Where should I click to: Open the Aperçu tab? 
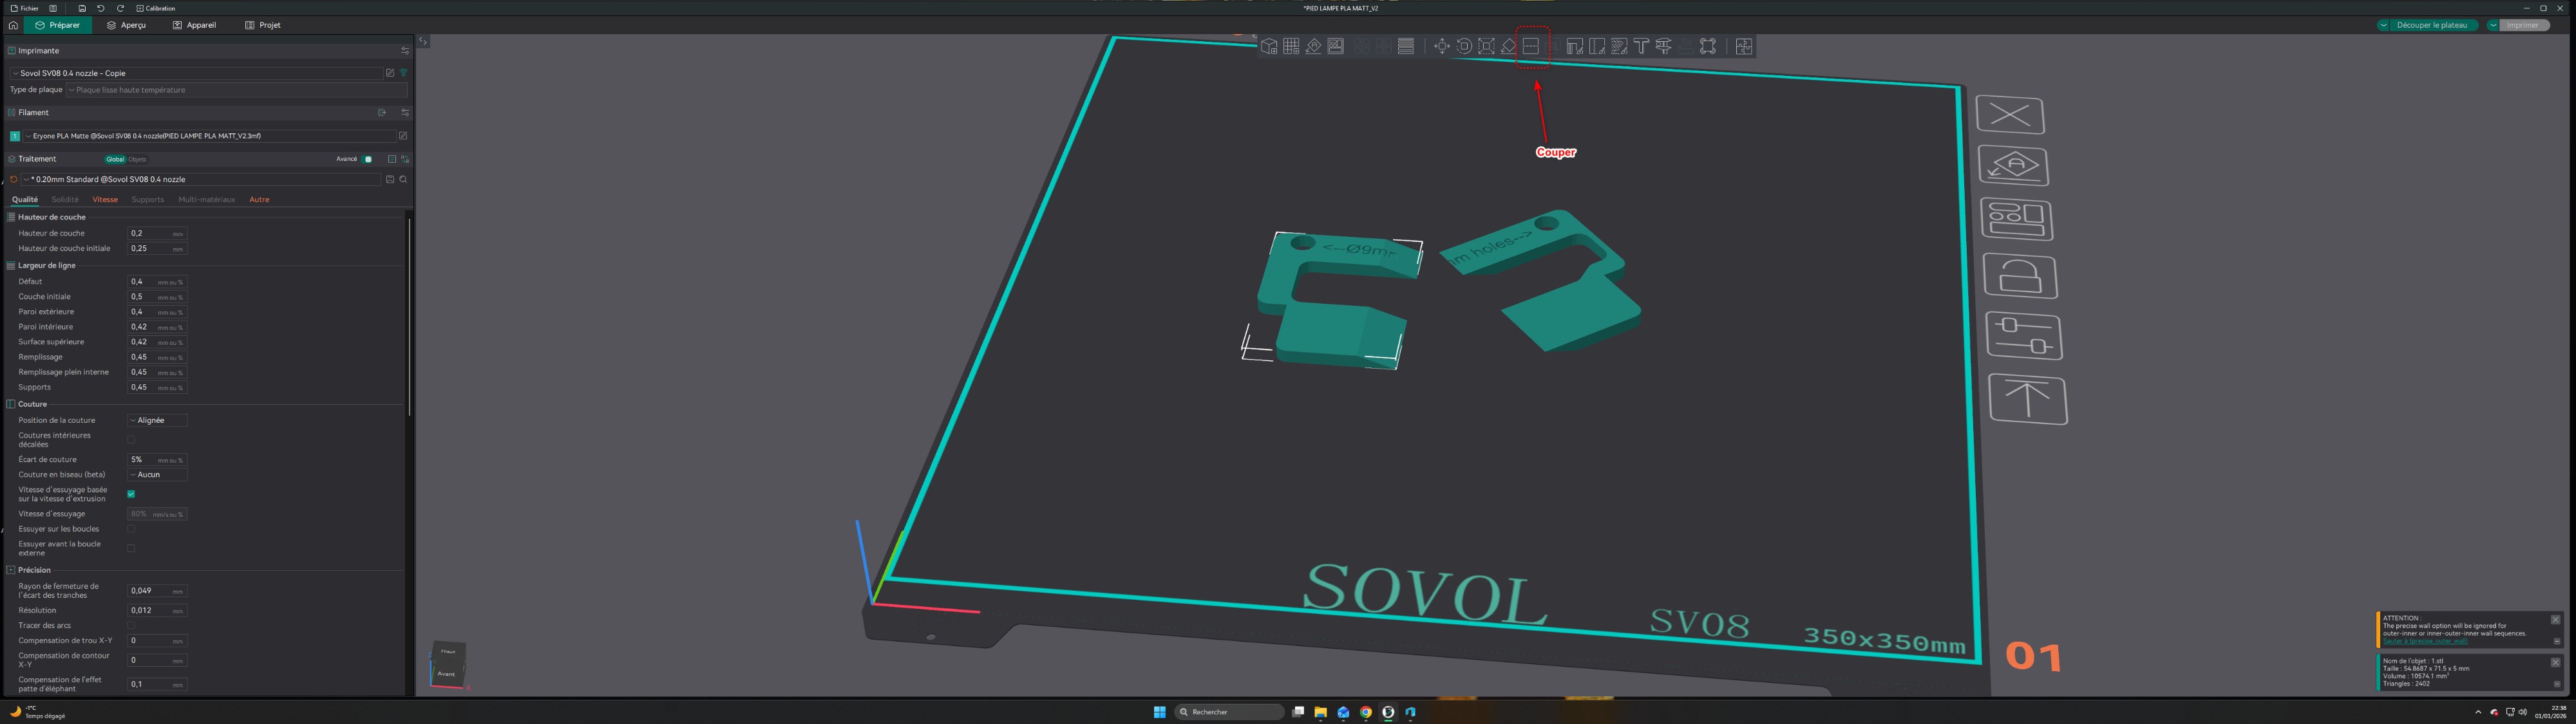coord(127,25)
